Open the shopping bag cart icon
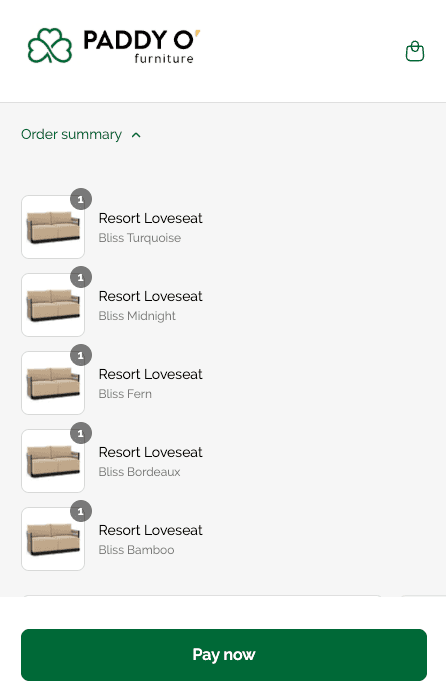446x690 pixels. pos(414,51)
